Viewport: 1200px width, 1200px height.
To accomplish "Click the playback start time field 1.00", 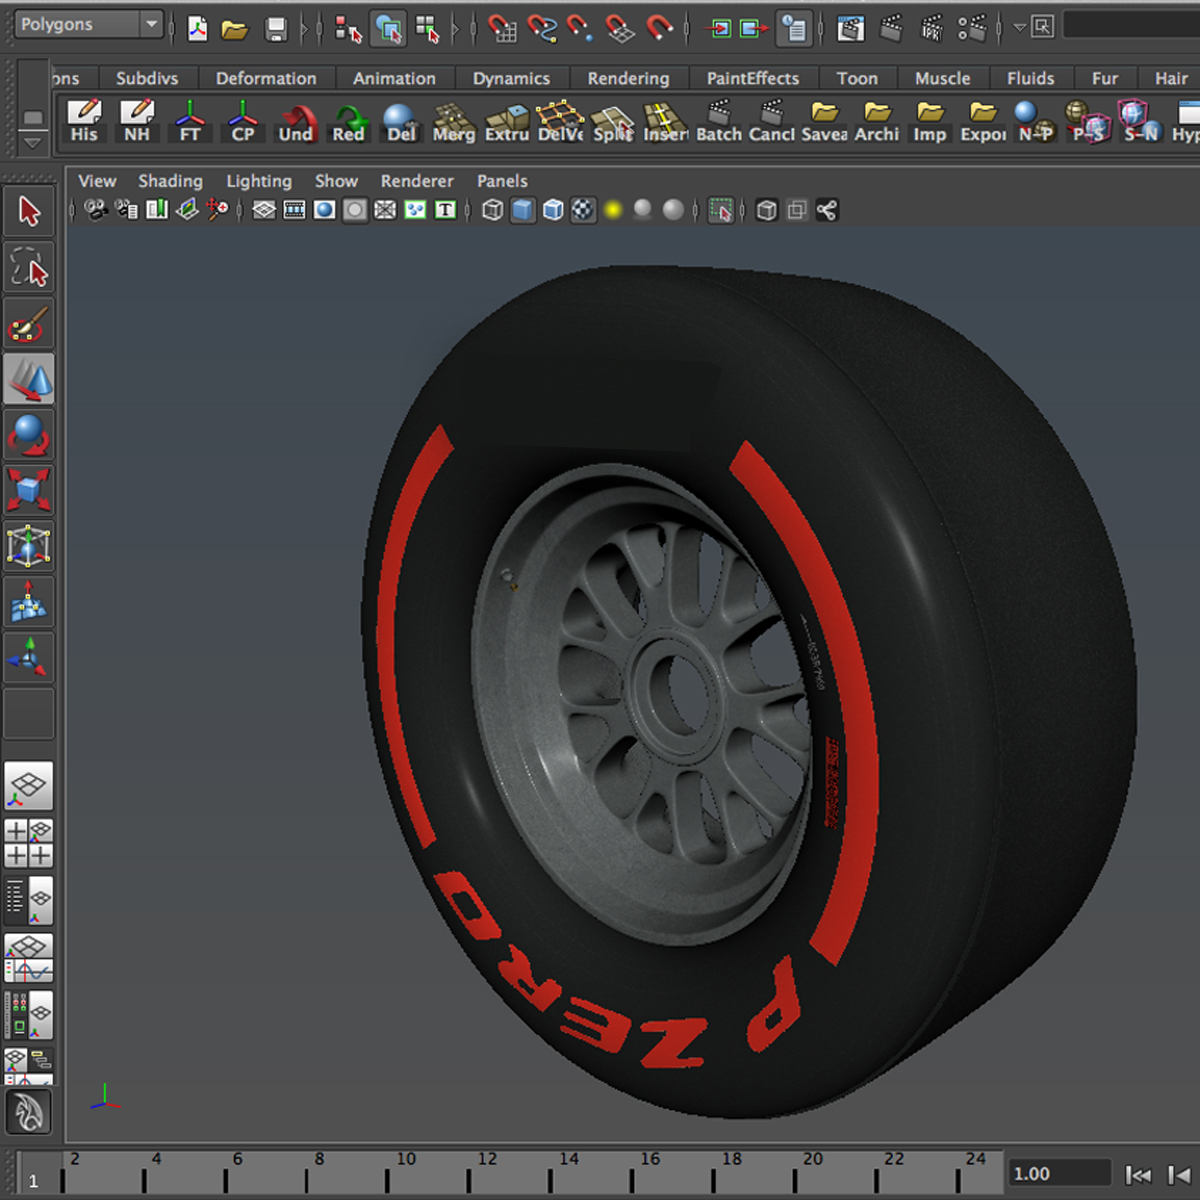I will coord(1060,1174).
